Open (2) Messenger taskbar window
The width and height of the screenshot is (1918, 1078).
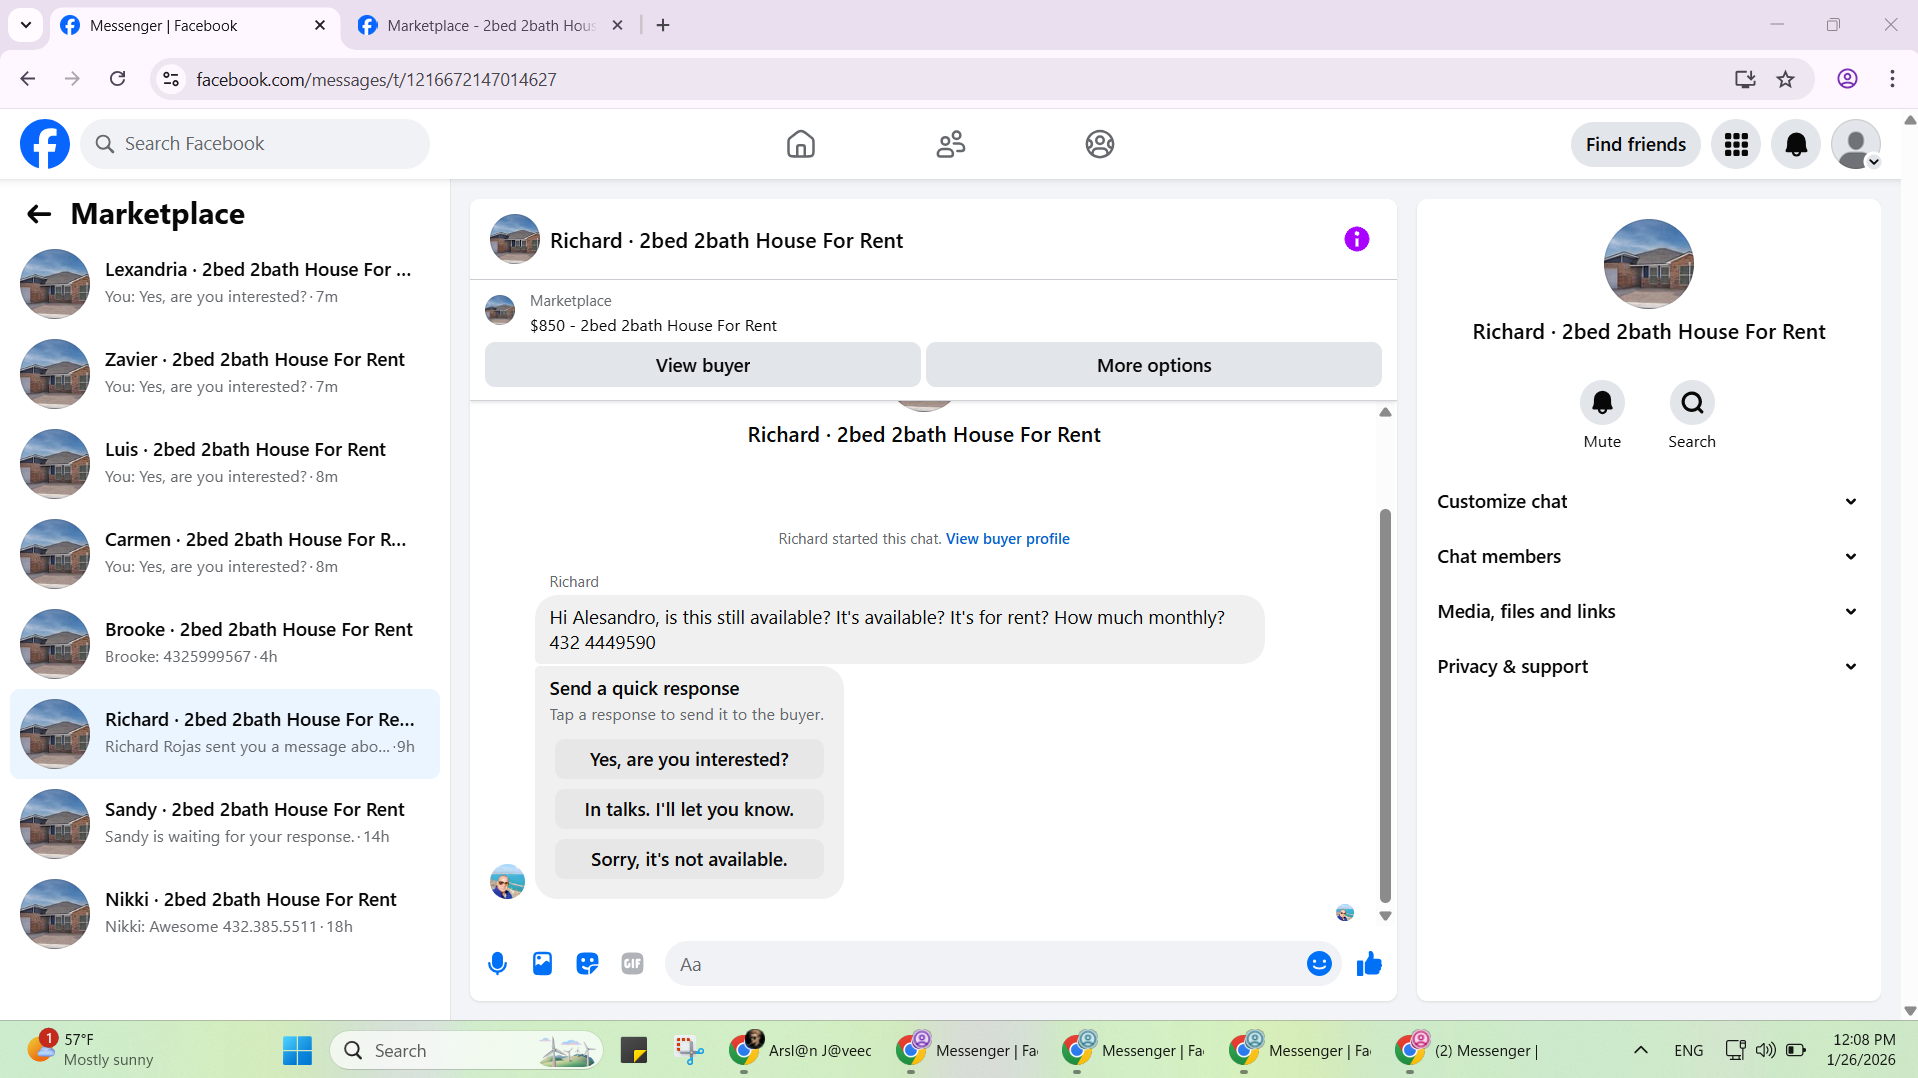[1468, 1050]
